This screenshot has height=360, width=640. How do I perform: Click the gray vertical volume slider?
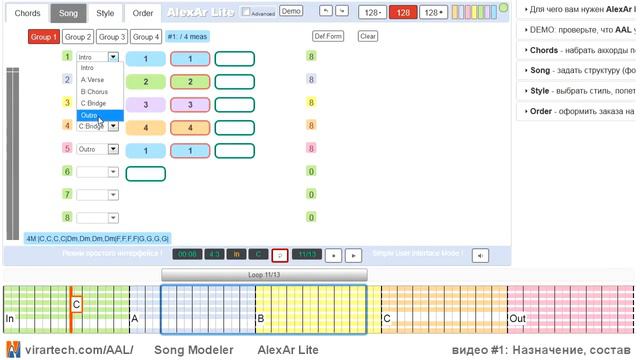click(x=13, y=154)
